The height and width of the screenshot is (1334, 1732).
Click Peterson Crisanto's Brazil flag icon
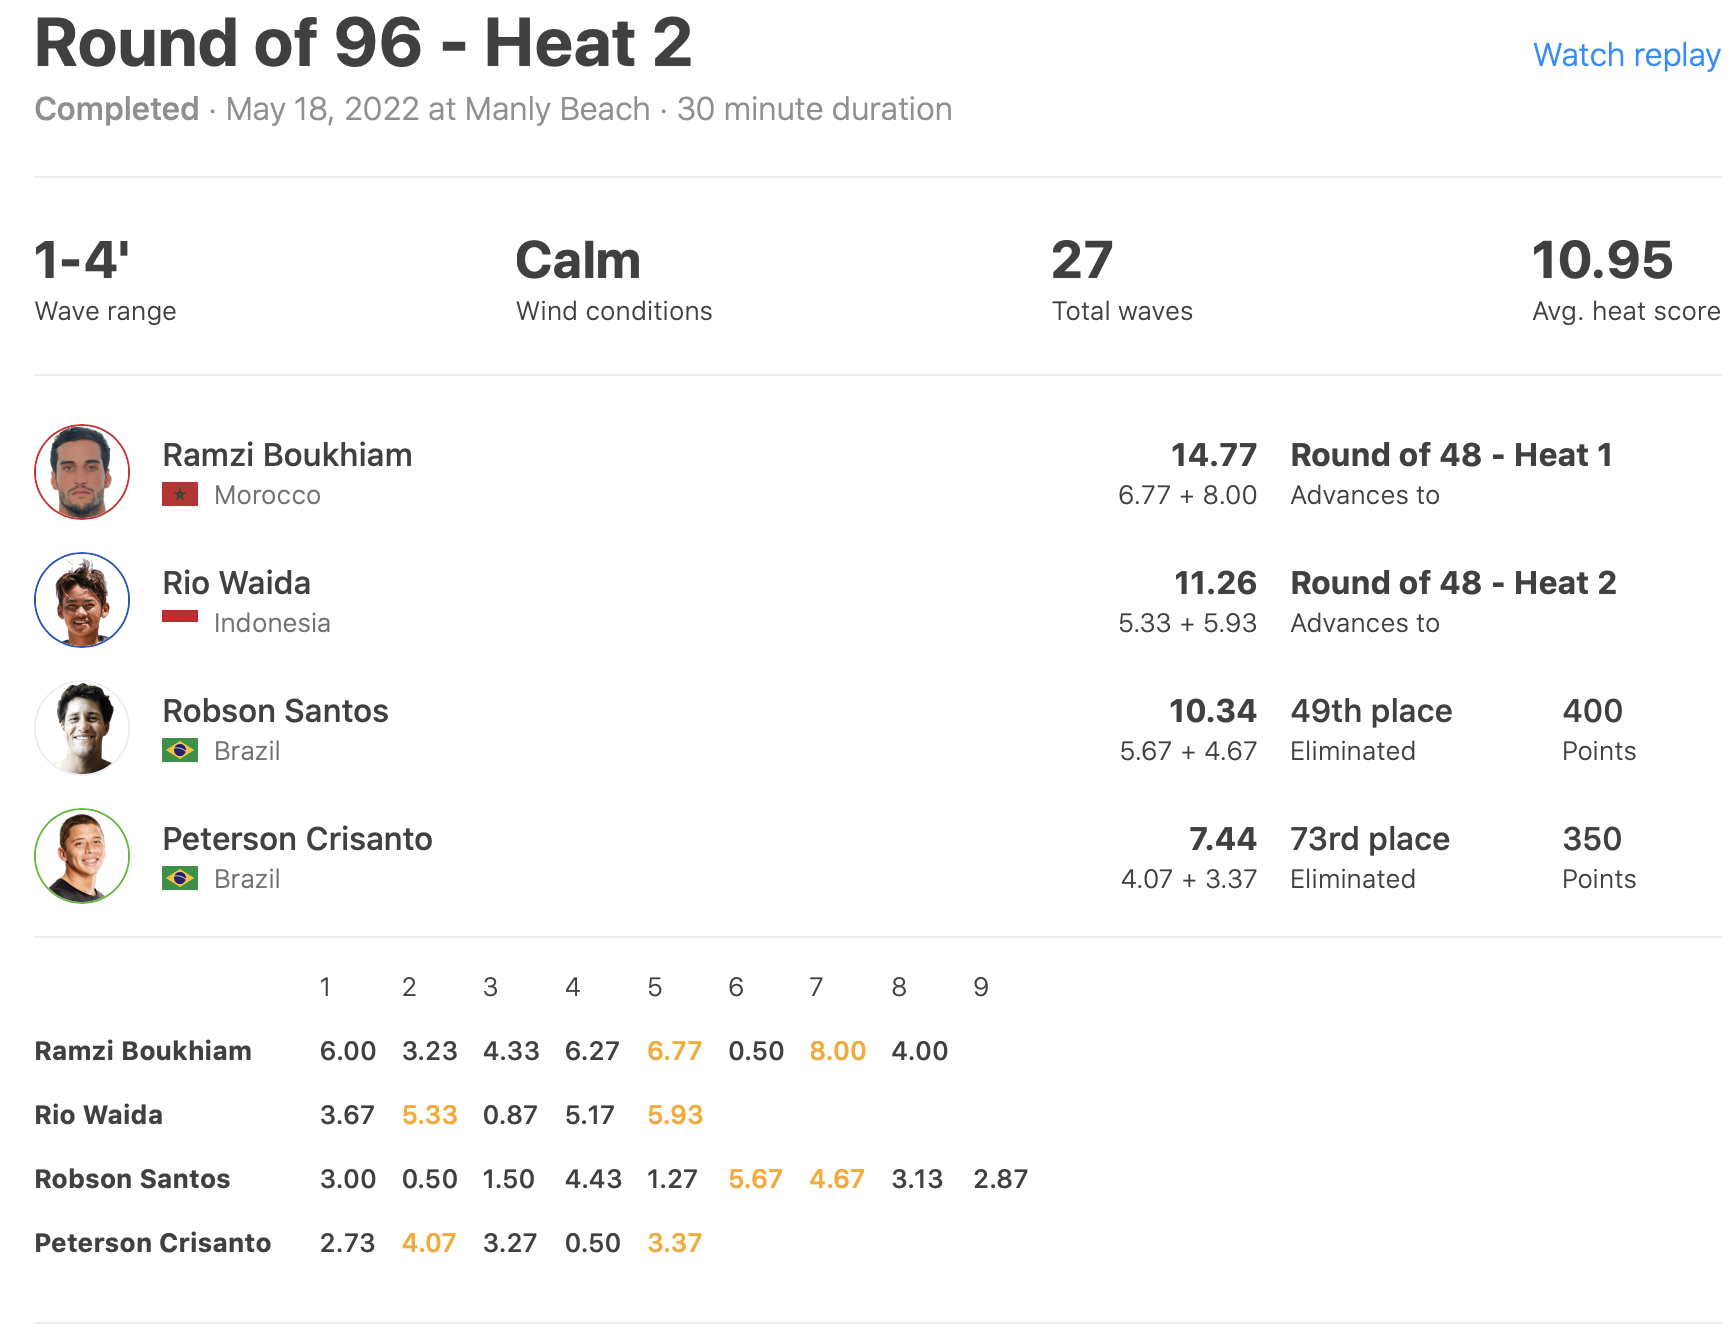[x=180, y=879]
